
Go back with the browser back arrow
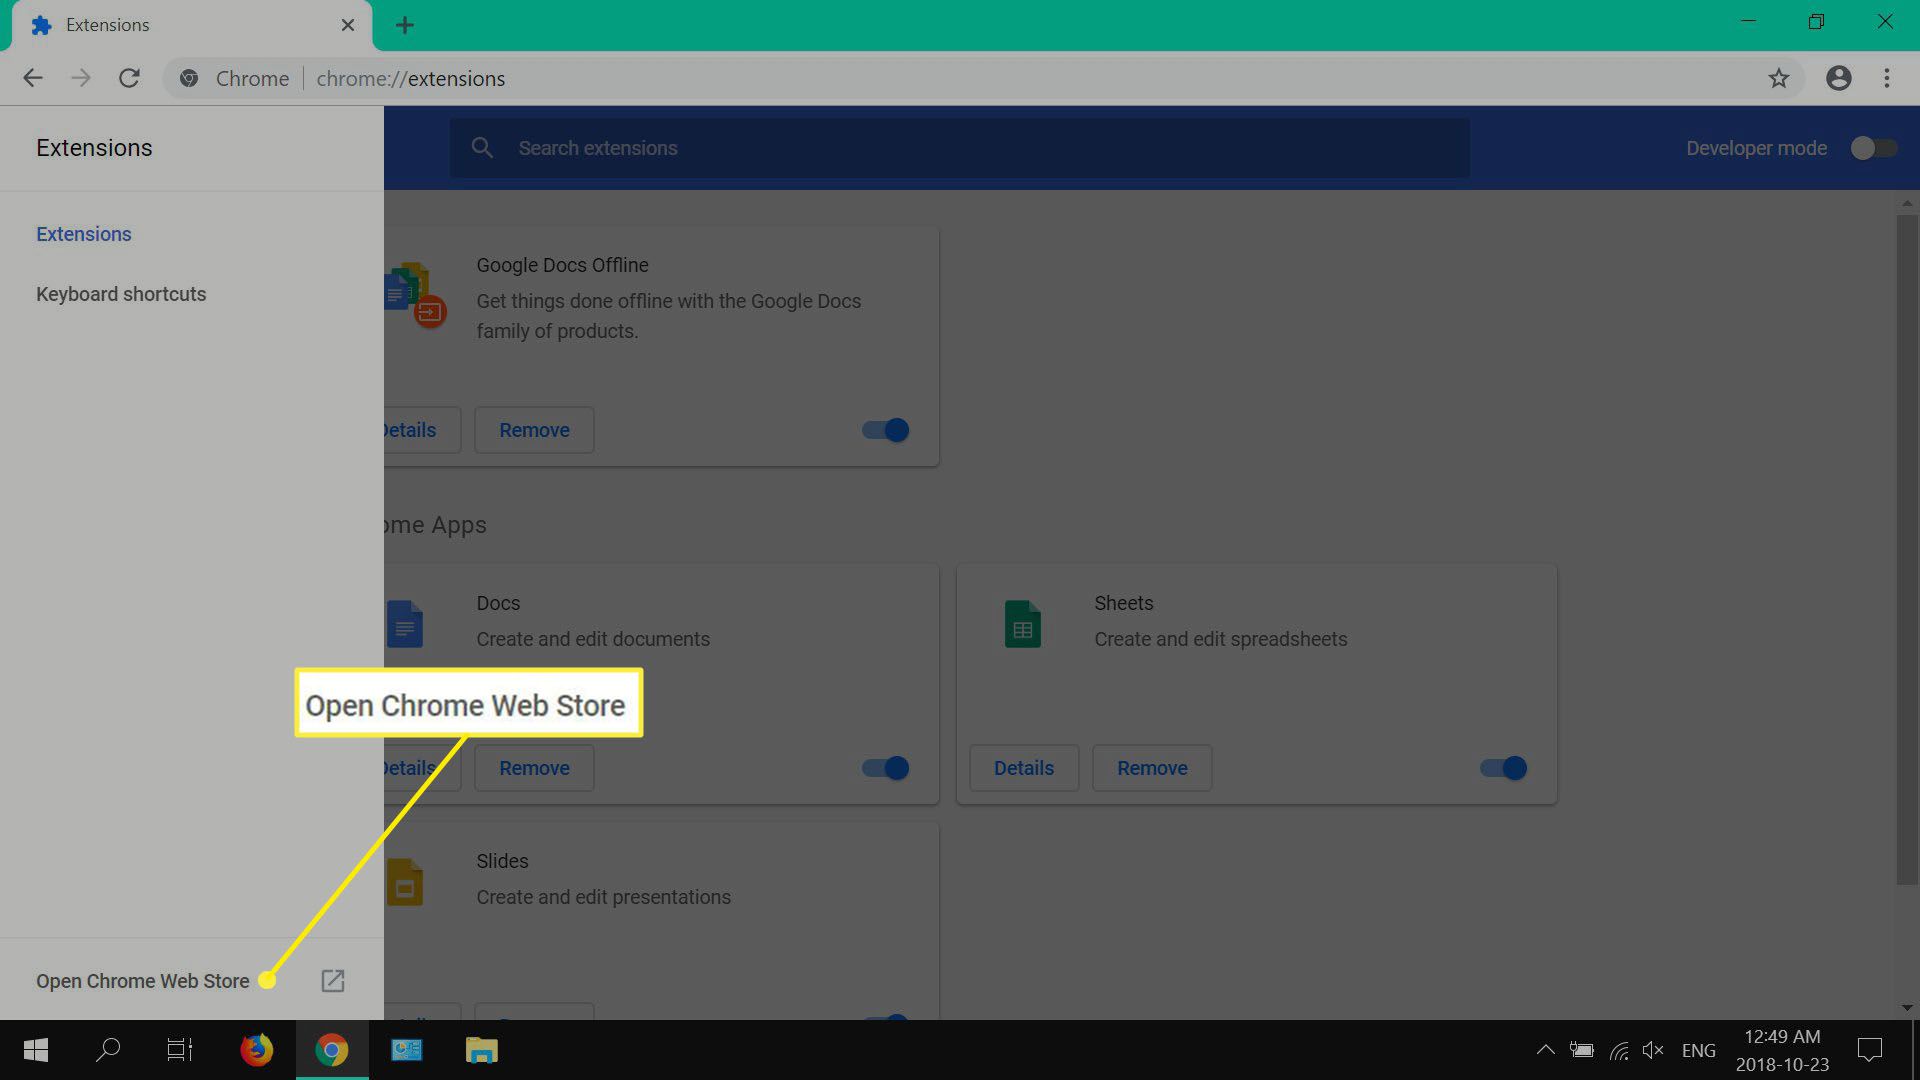point(33,78)
